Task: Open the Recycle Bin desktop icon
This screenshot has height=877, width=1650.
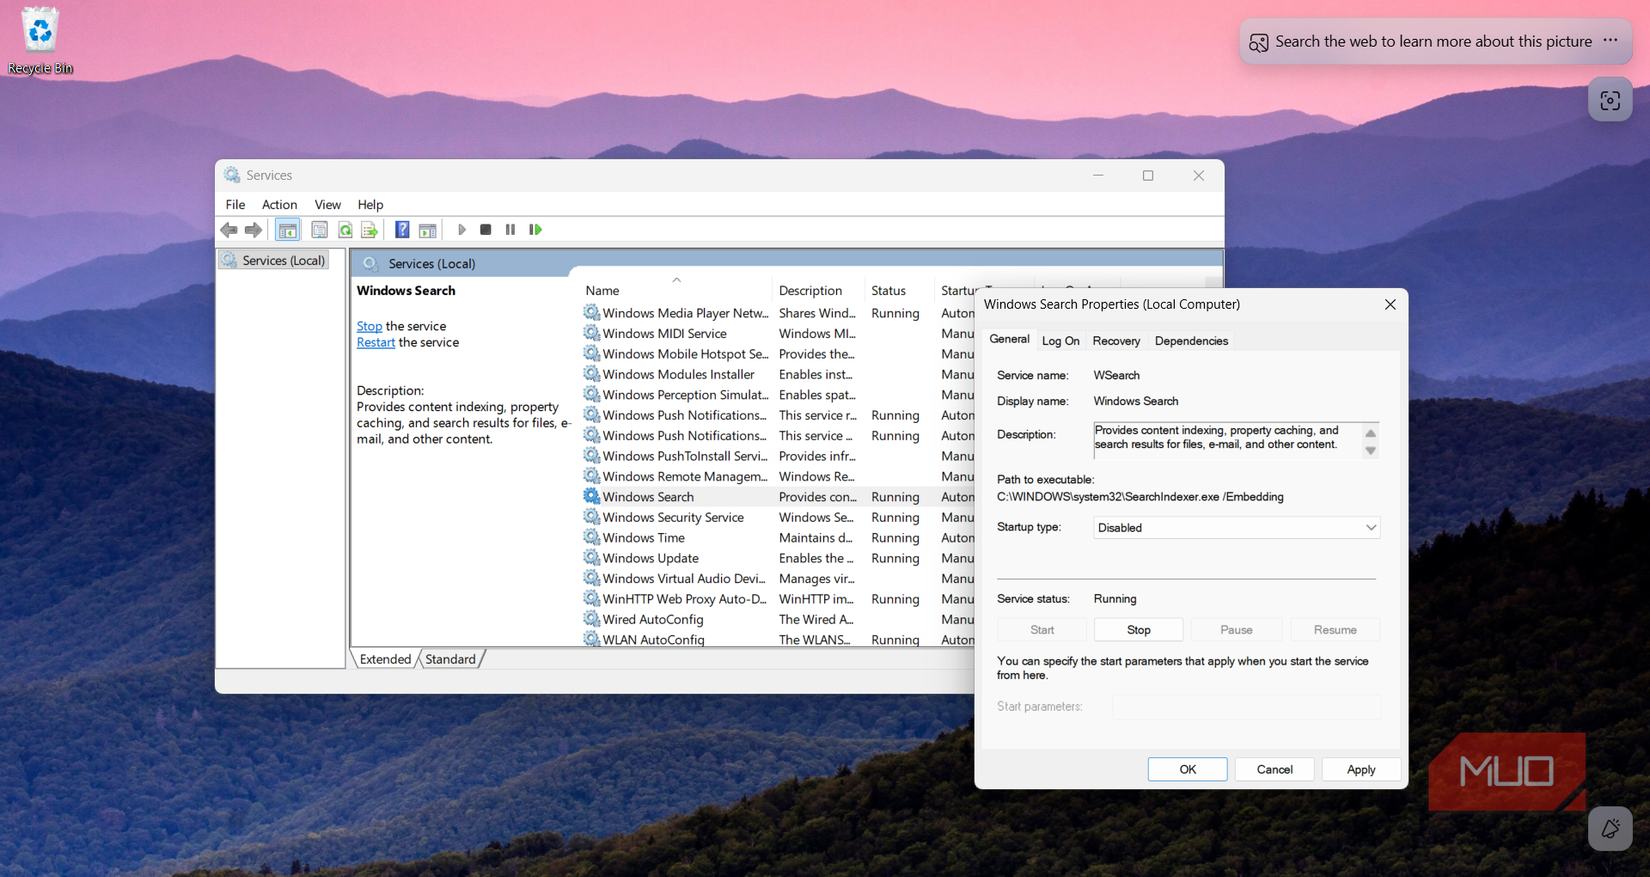Action: (40, 40)
